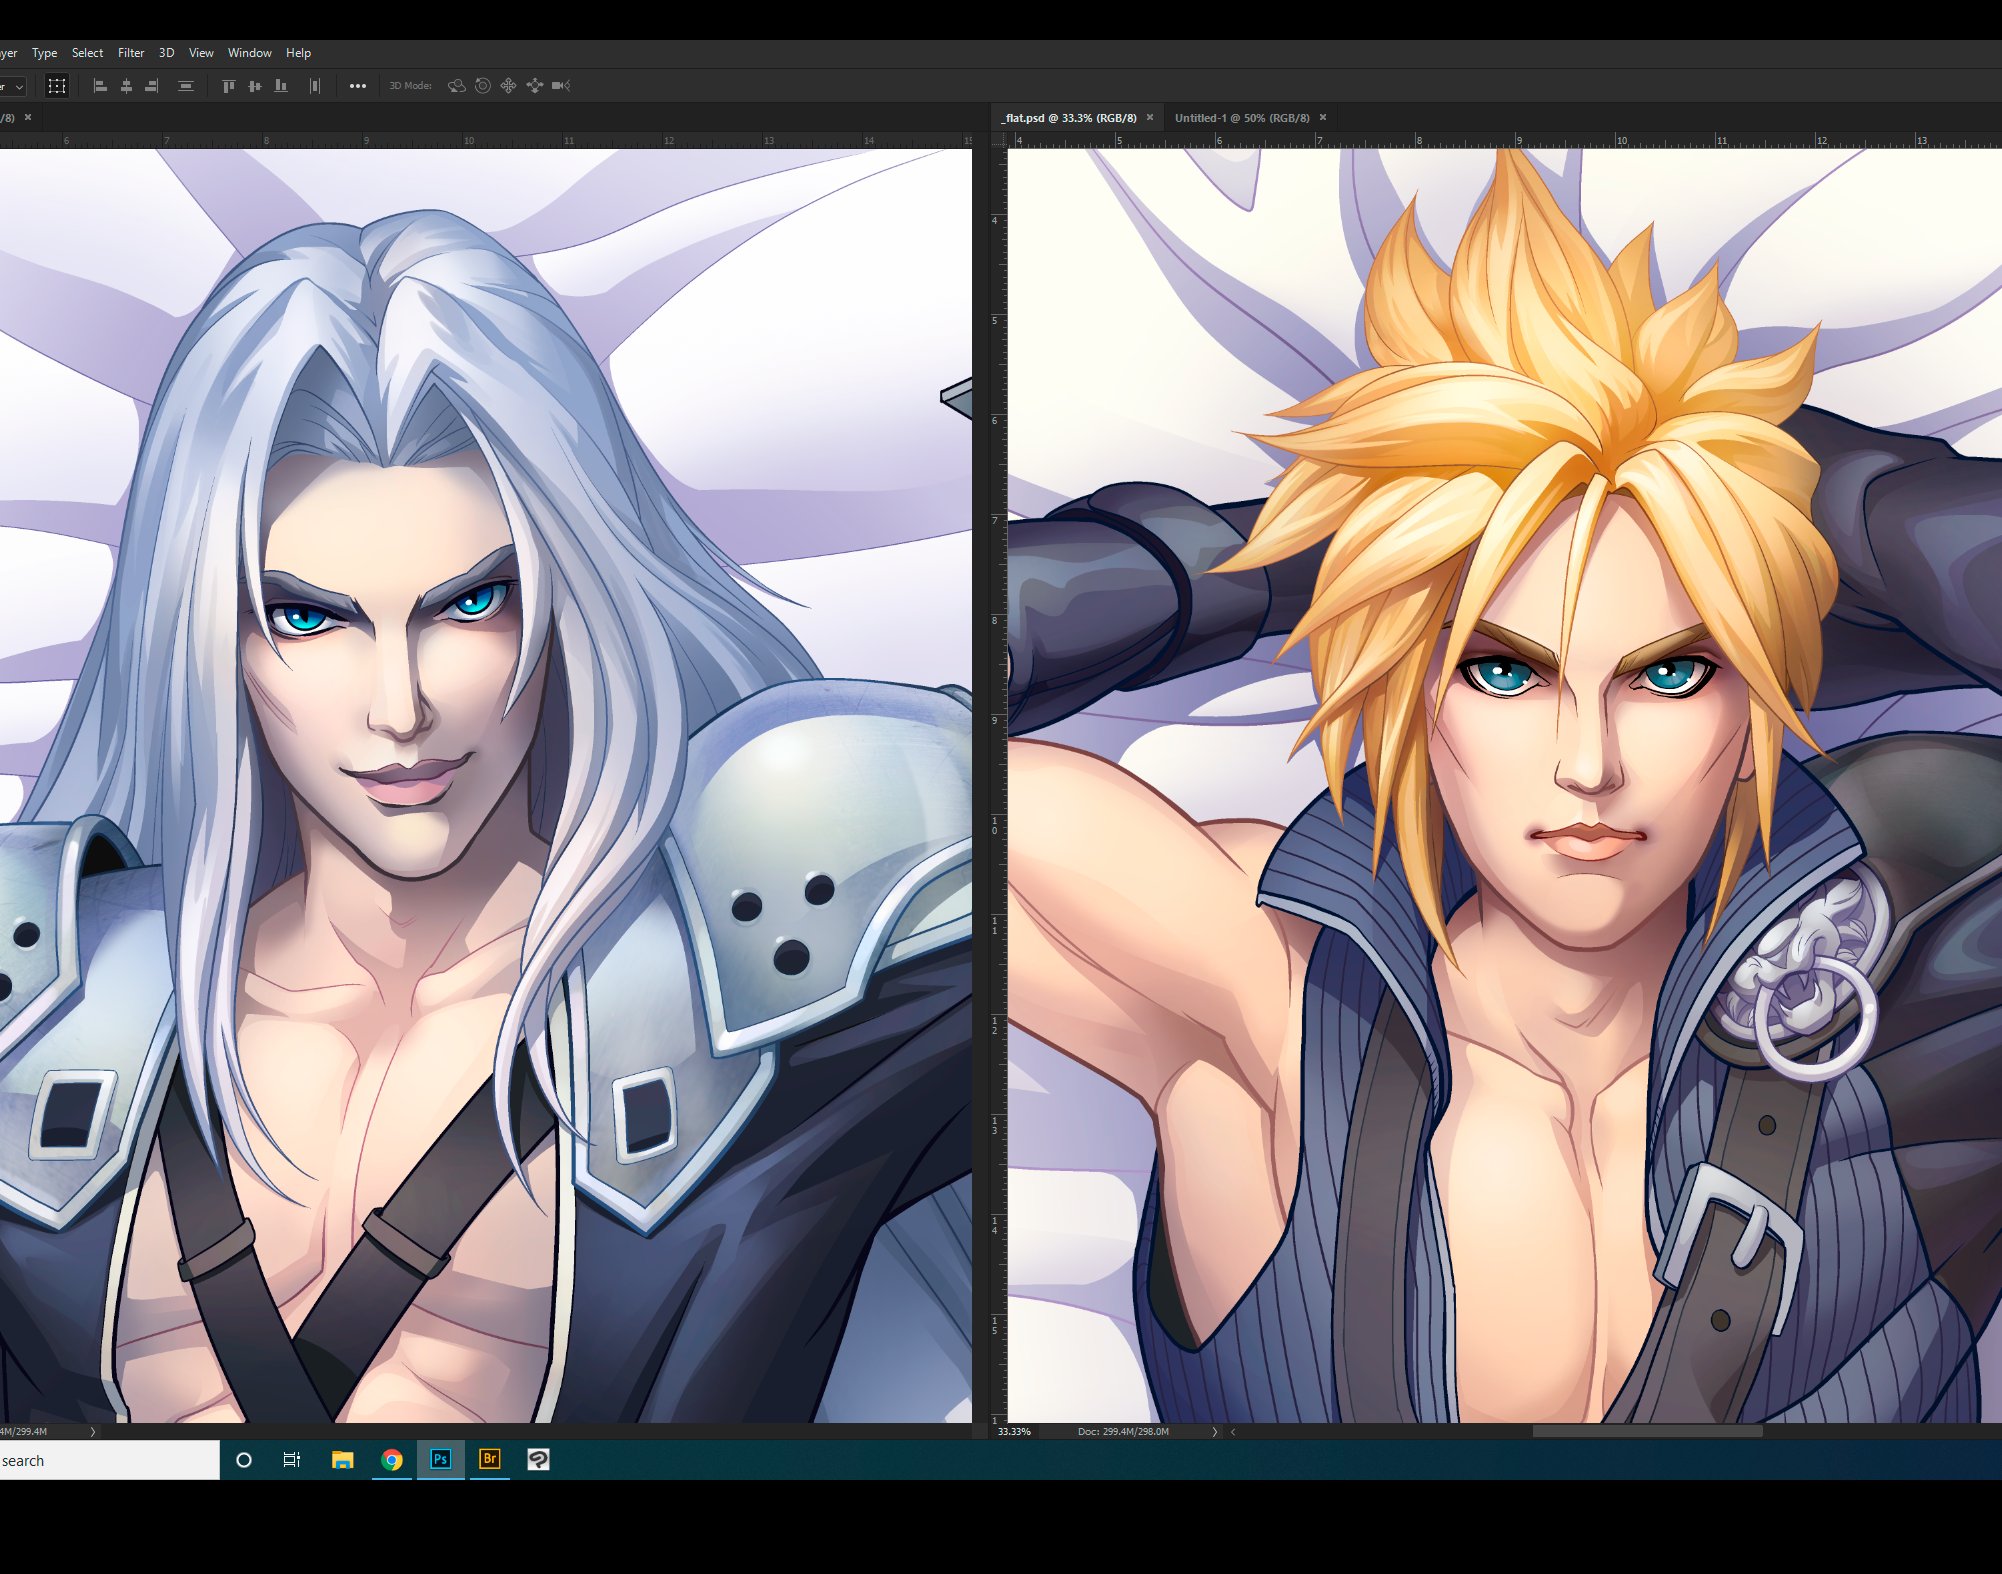Close the left document tab ending in /8)

click(x=28, y=117)
